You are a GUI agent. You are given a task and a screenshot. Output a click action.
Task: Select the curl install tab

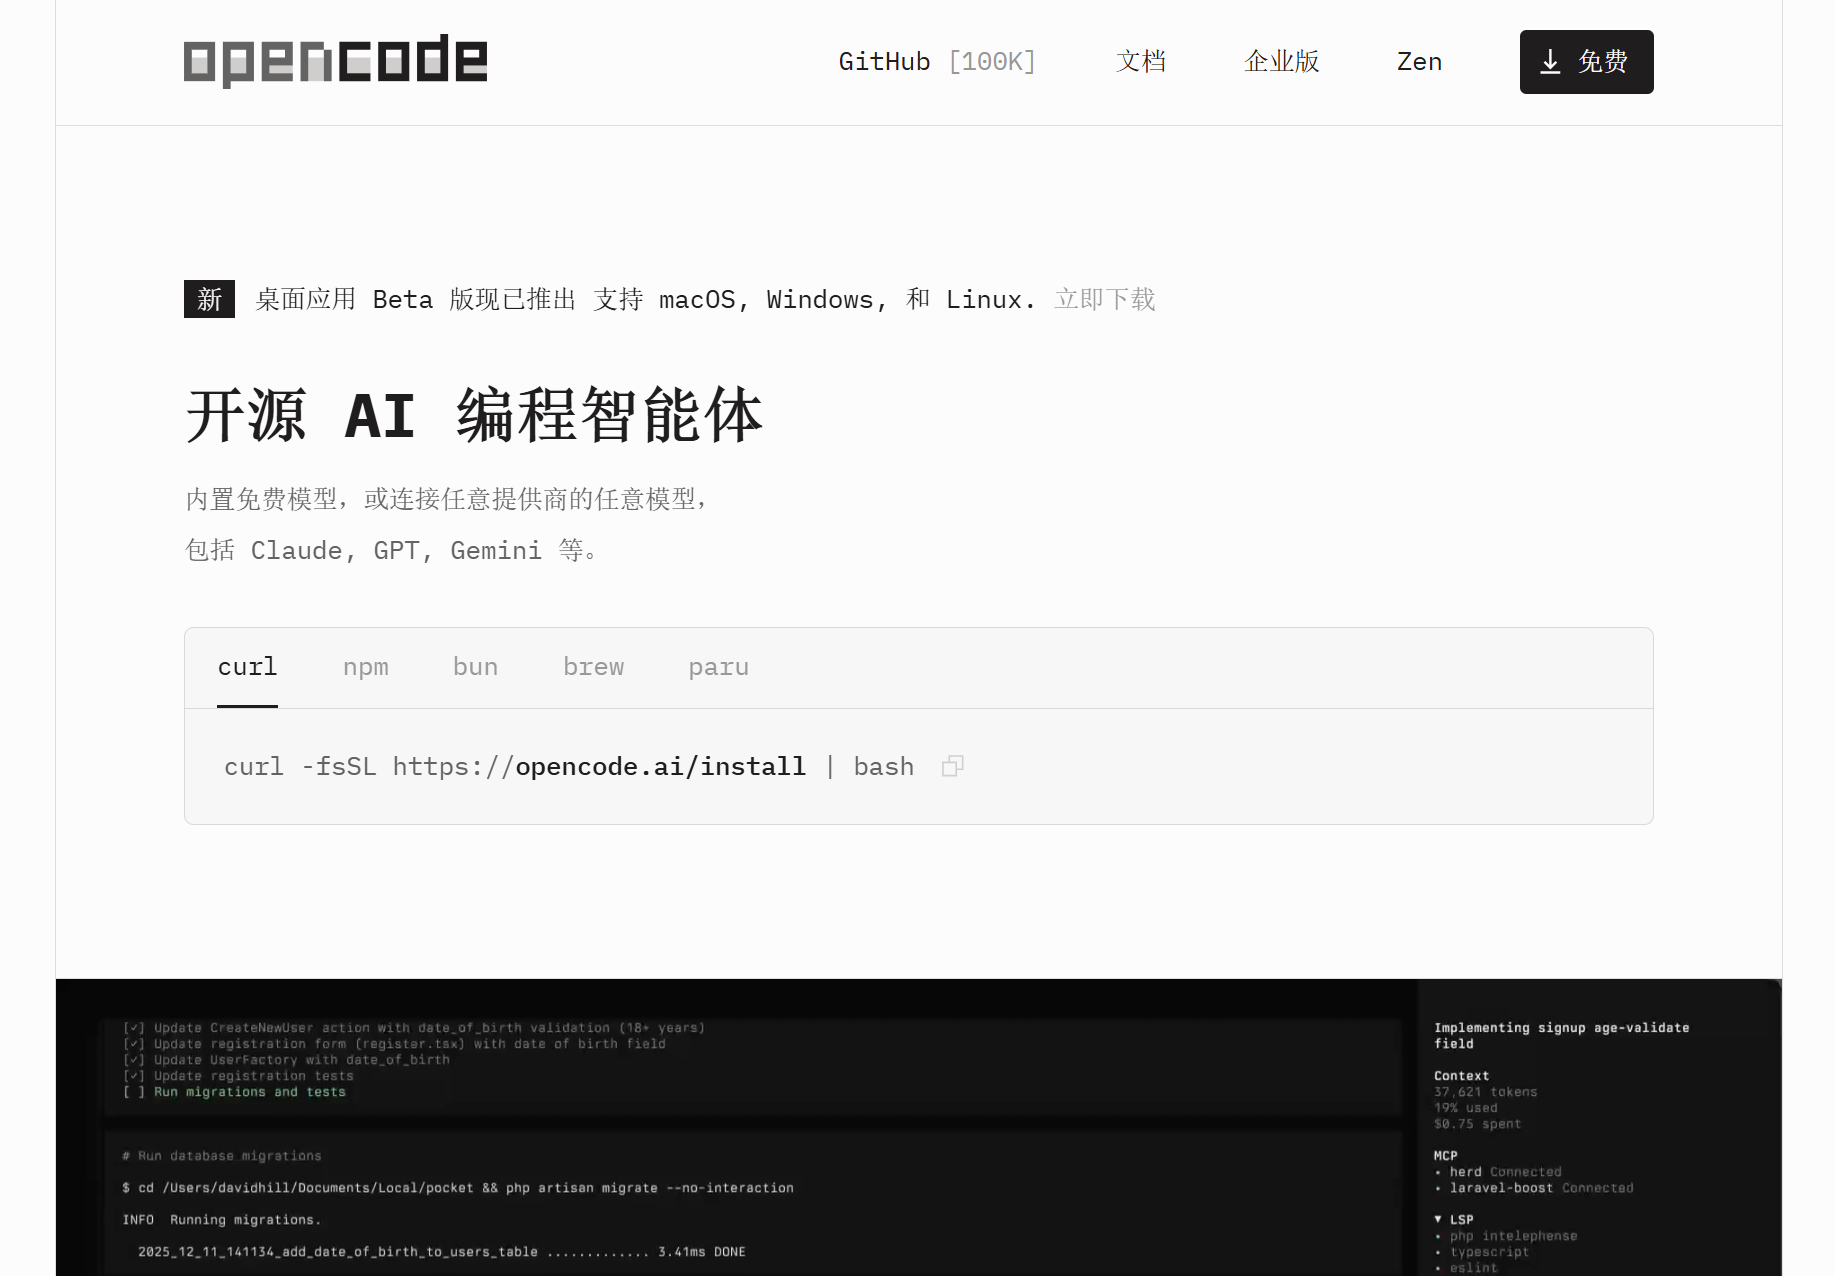(247, 666)
